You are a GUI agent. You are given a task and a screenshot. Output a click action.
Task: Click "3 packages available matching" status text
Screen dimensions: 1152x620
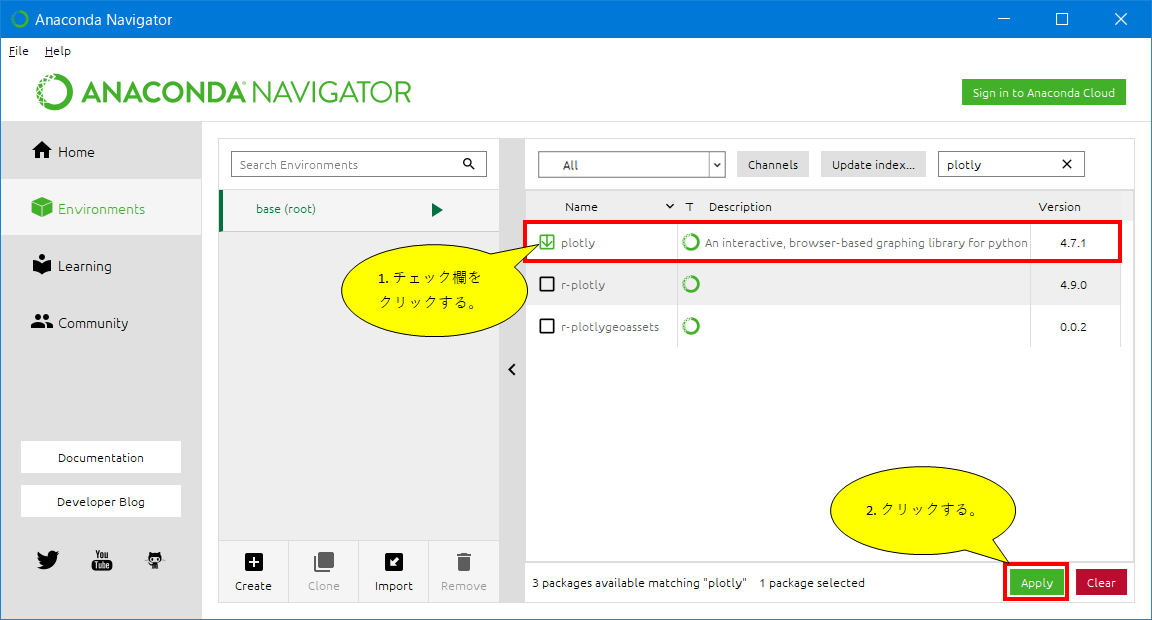click(x=639, y=583)
